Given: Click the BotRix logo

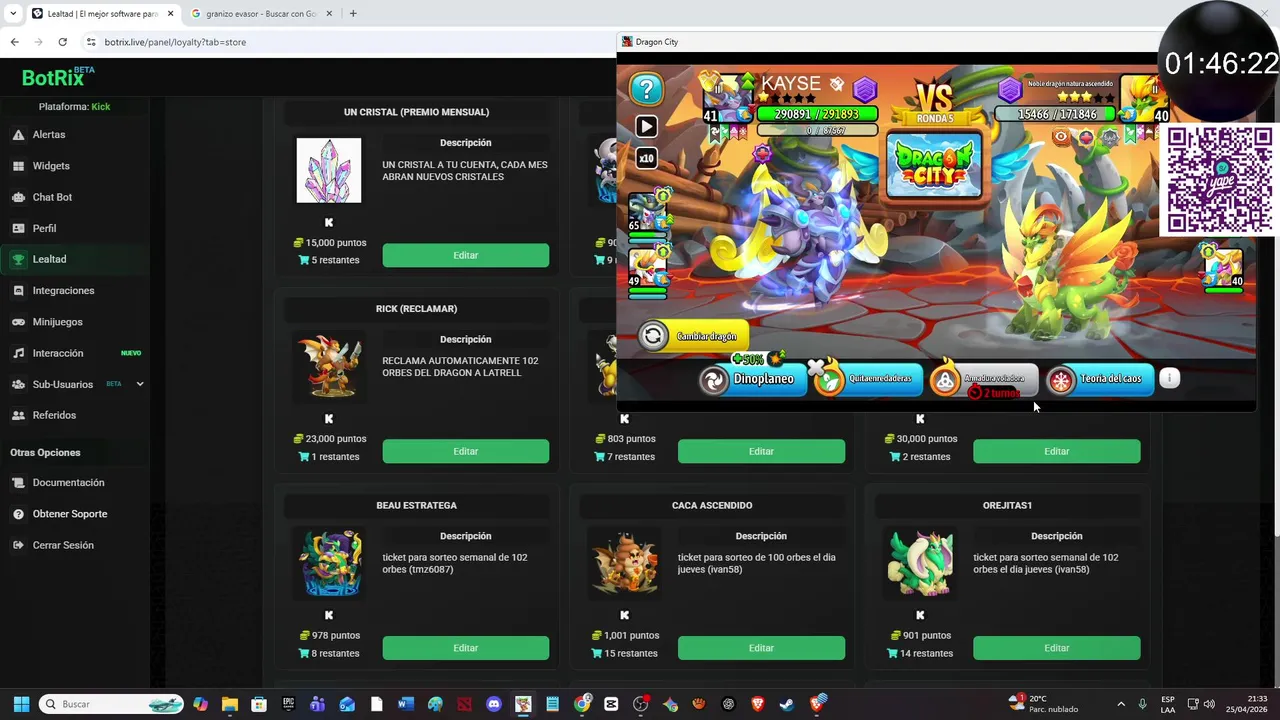Looking at the screenshot, I should [58, 77].
